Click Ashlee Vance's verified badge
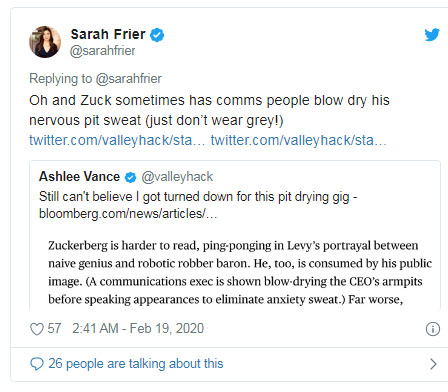The height and width of the screenshot is (392, 448). pos(130,177)
